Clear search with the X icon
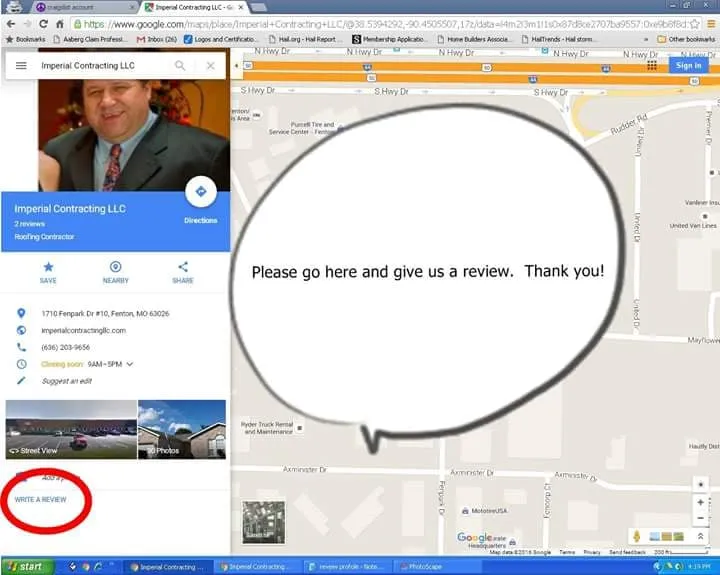Viewport: 720px width, 575px height. pyautogui.click(x=210, y=65)
